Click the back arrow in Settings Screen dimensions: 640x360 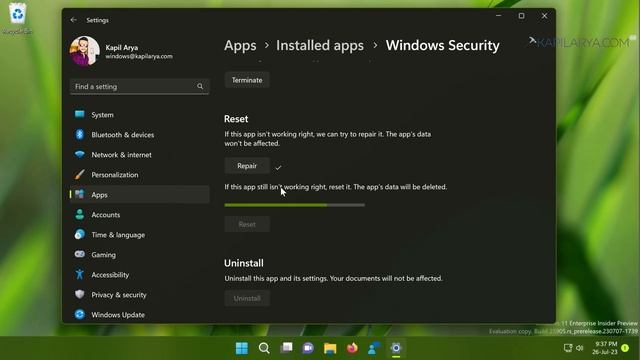(73, 20)
